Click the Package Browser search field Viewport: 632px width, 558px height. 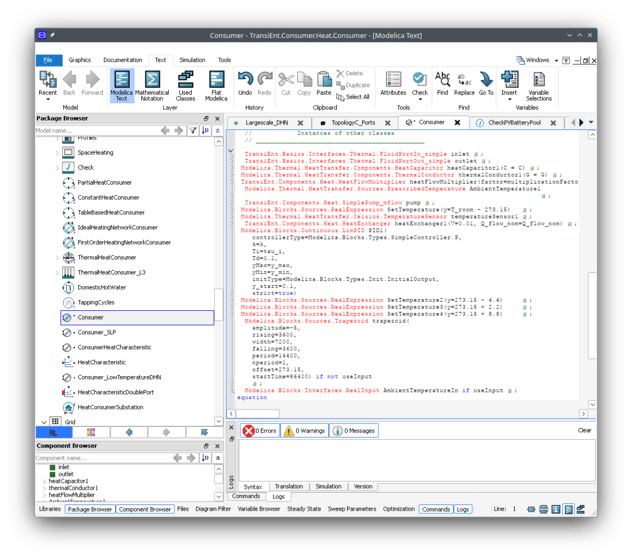(x=95, y=131)
